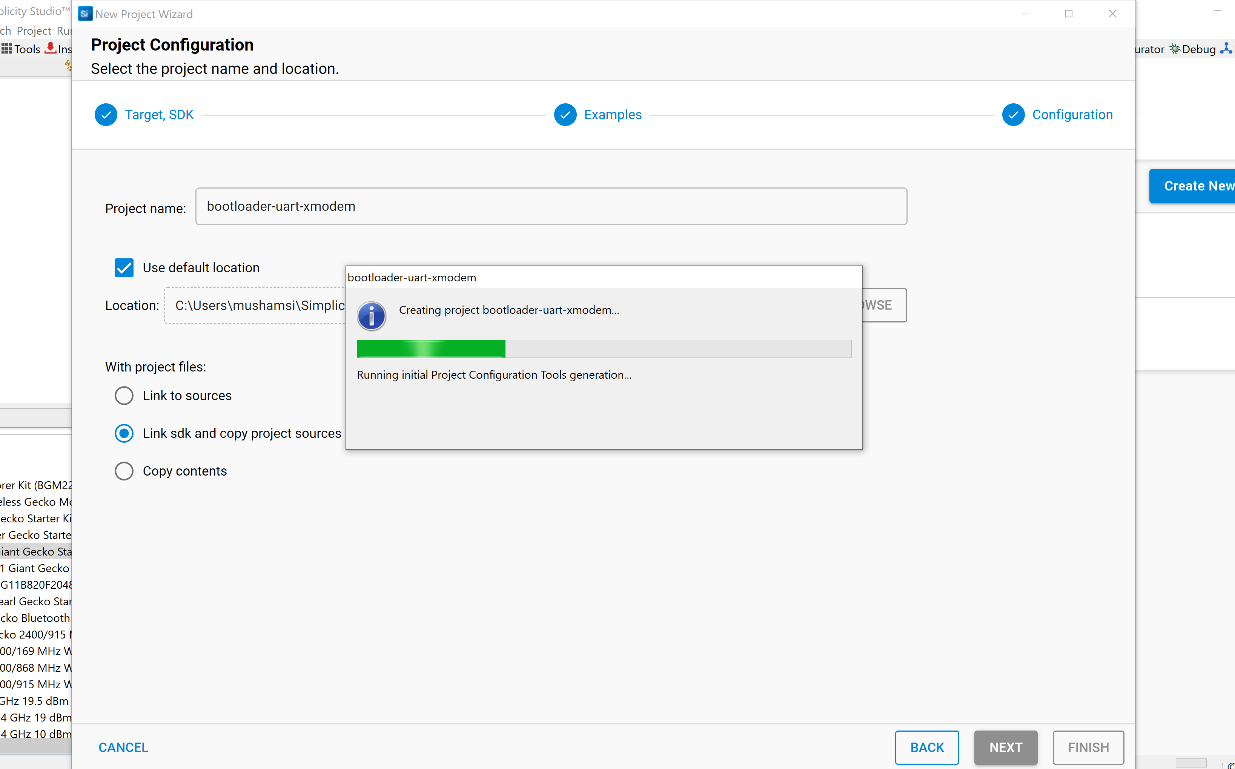The image size is (1235, 769).
Task: Go back with the BACK button
Action: [x=926, y=748]
